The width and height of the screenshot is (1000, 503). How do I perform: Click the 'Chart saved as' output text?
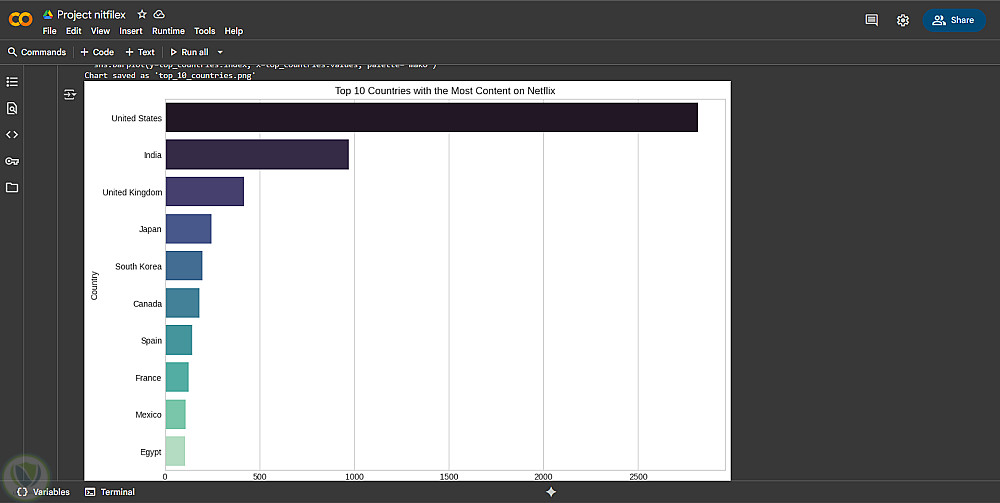coord(170,75)
